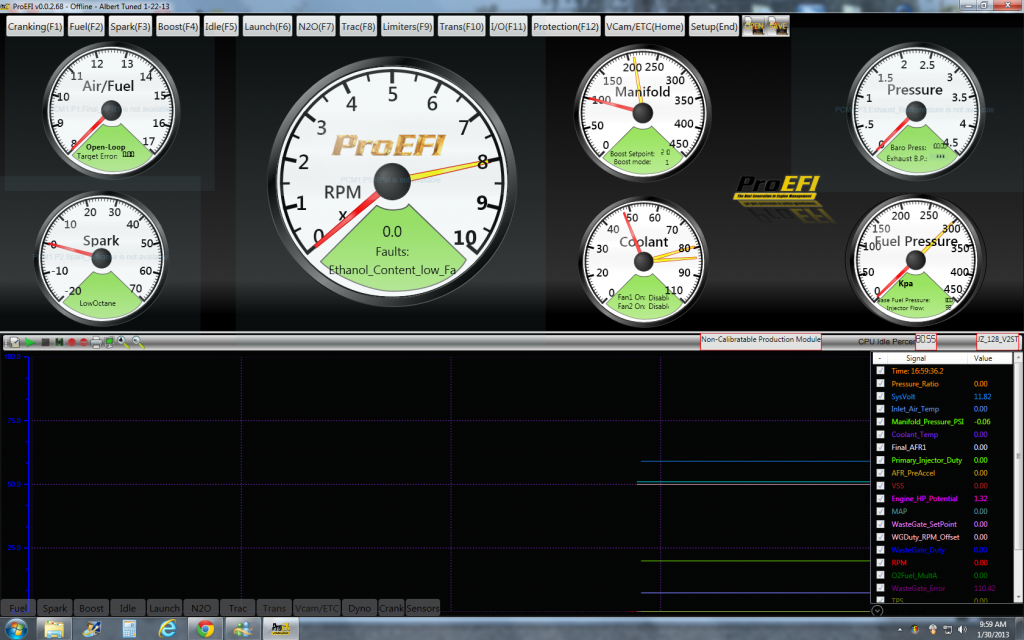This screenshot has width=1024, height=640.
Task: Click the volume speaker tray icon
Action: [961, 630]
